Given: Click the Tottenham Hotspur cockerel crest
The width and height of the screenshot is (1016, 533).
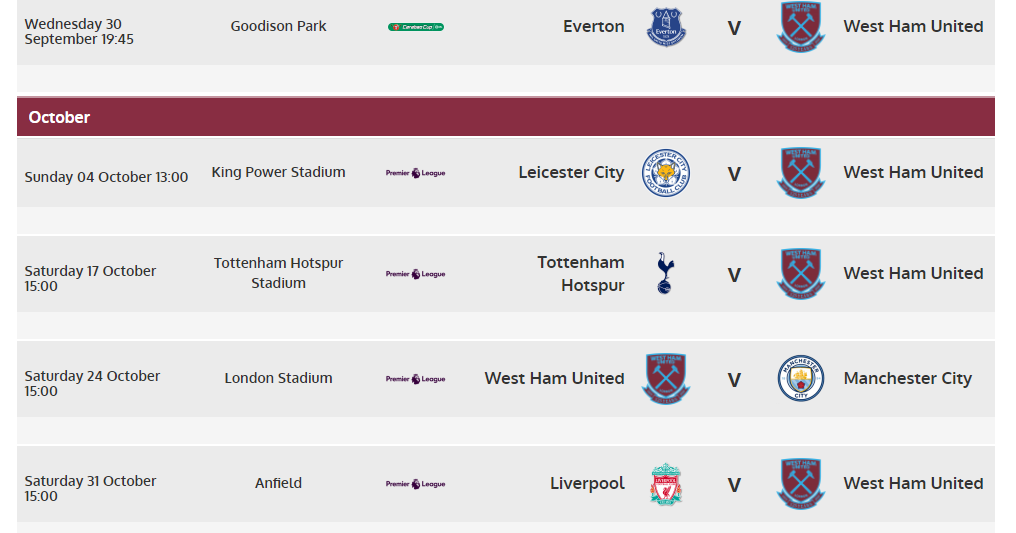Looking at the screenshot, I should pyautogui.click(x=665, y=273).
